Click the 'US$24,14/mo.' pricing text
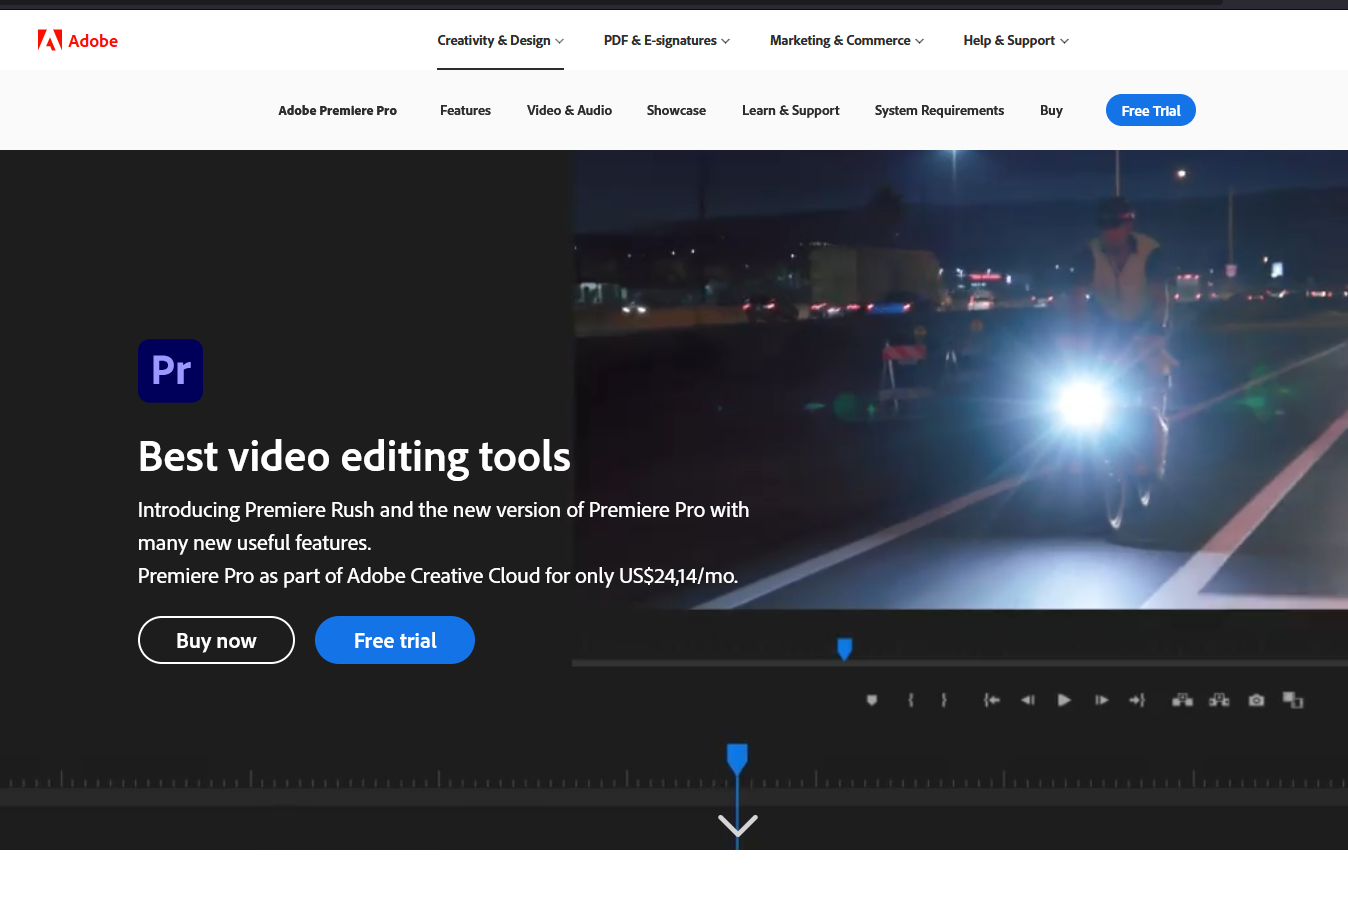This screenshot has height=914, width=1348. (x=679, y=576)
